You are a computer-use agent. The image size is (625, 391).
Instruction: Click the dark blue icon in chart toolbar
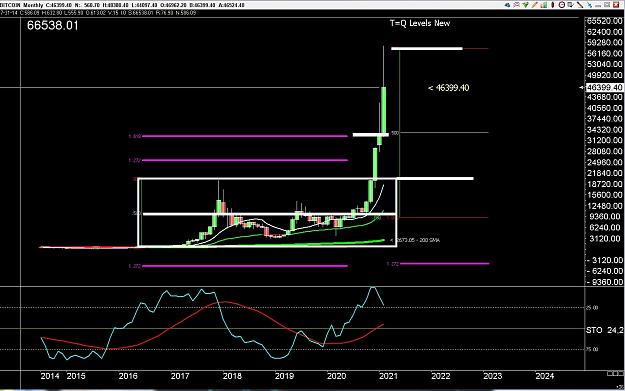507,5
